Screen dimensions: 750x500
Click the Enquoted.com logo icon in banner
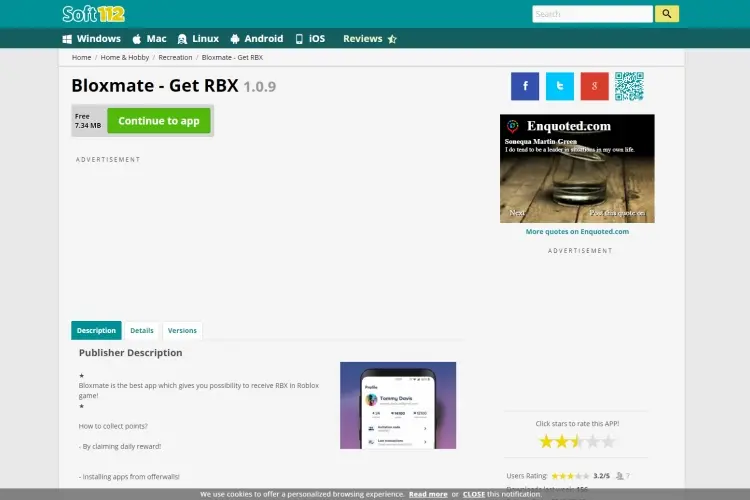click(x=513, y=126)
